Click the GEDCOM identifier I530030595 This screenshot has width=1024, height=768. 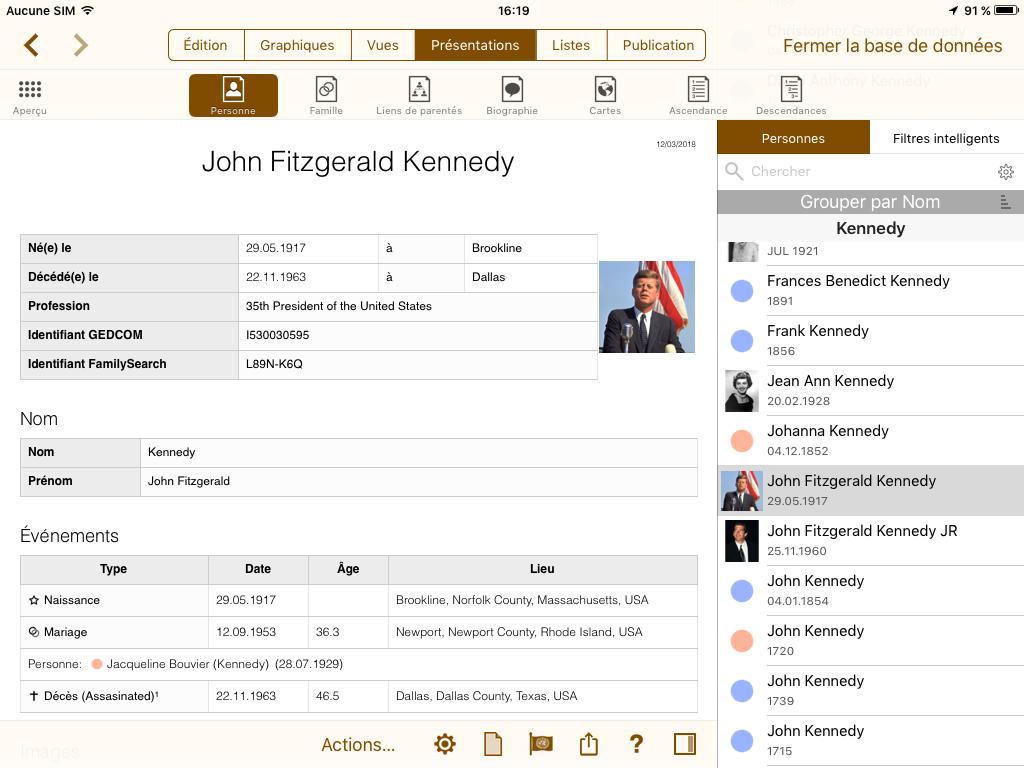tap(278, 335)
